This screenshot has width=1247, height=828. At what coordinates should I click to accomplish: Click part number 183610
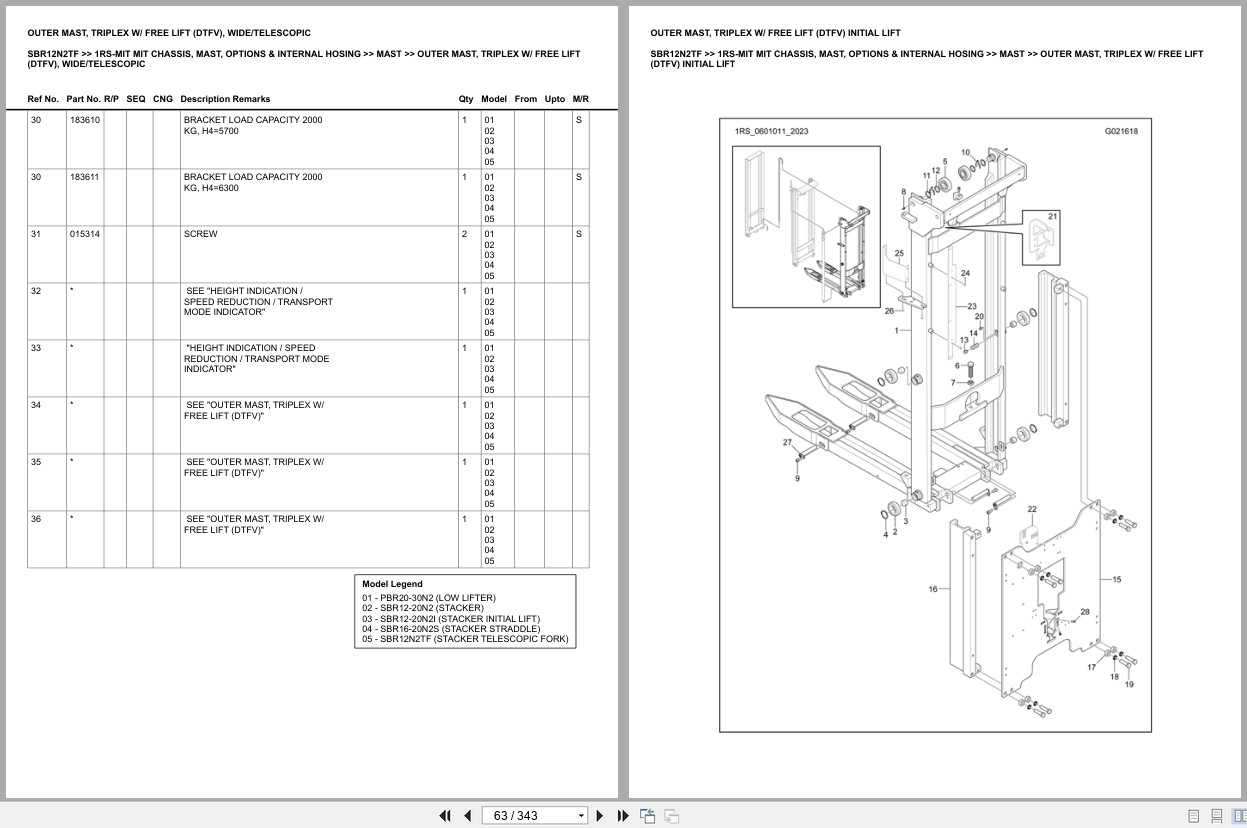tap(84, 120)
